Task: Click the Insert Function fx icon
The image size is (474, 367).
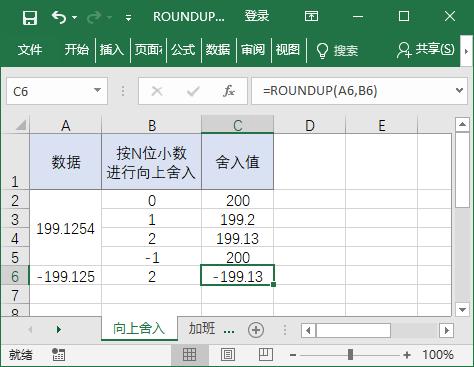Action: point(229,91)
